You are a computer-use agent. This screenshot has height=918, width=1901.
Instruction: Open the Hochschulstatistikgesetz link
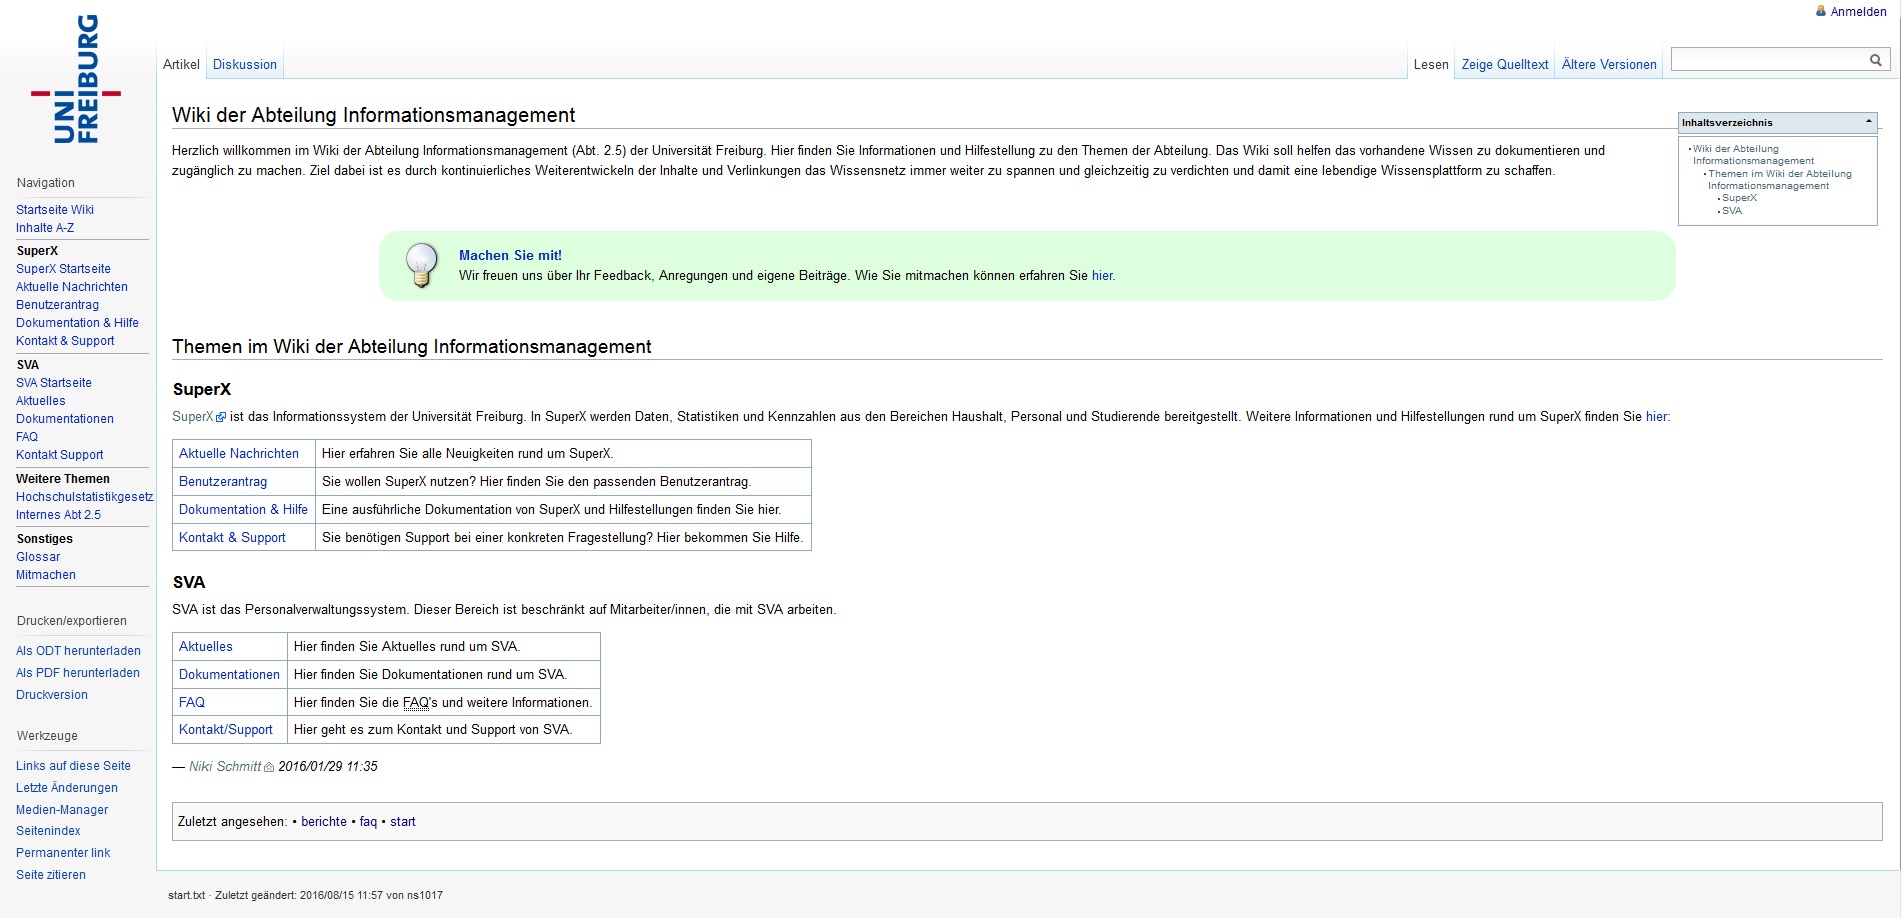pos(85,497)
